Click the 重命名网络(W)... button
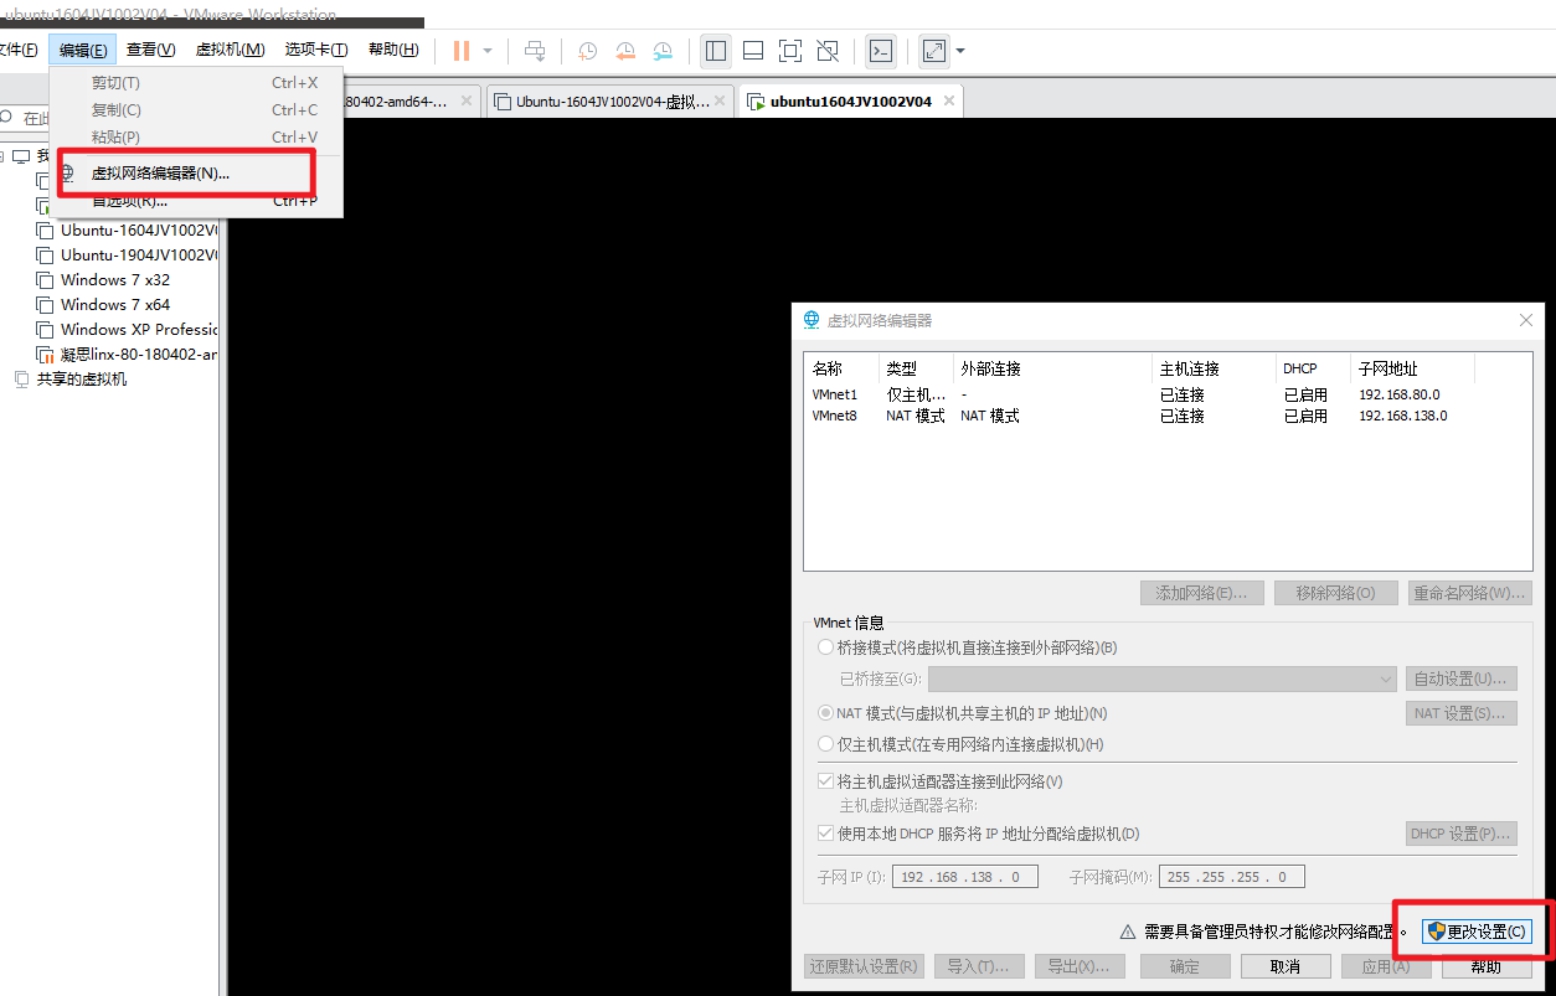The image size is (1556, 997). 1470,593
